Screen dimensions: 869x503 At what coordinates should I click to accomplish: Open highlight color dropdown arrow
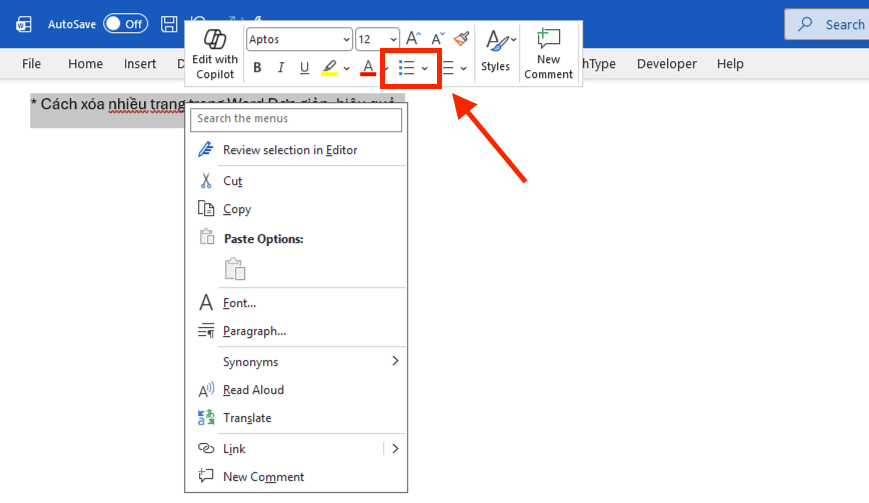pos(346,69)
